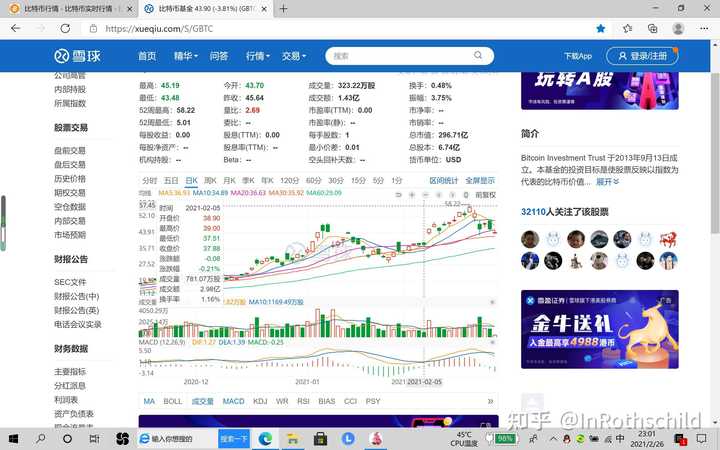This screenshot has width=720, height=450.
Task: Go to 首页 home page
Action: [147, 56]
